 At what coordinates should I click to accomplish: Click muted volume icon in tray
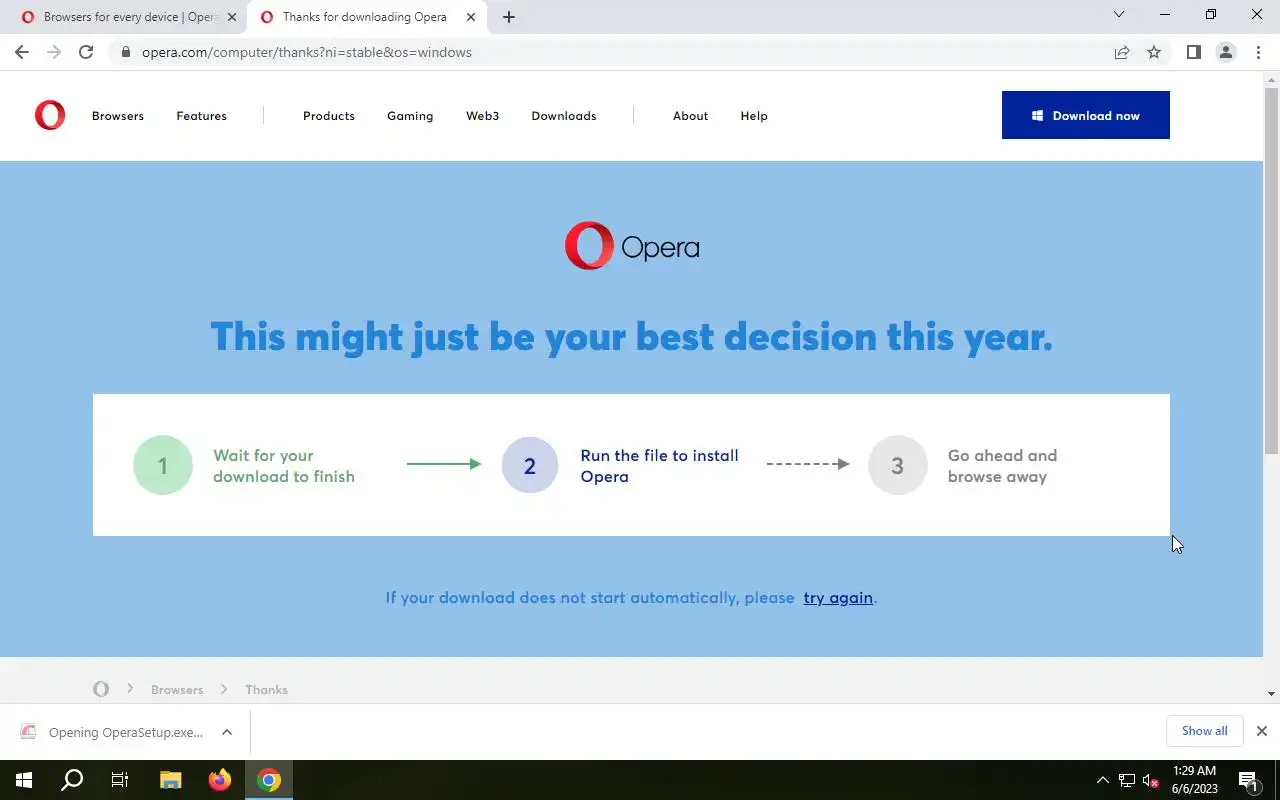click(1150, 780)
